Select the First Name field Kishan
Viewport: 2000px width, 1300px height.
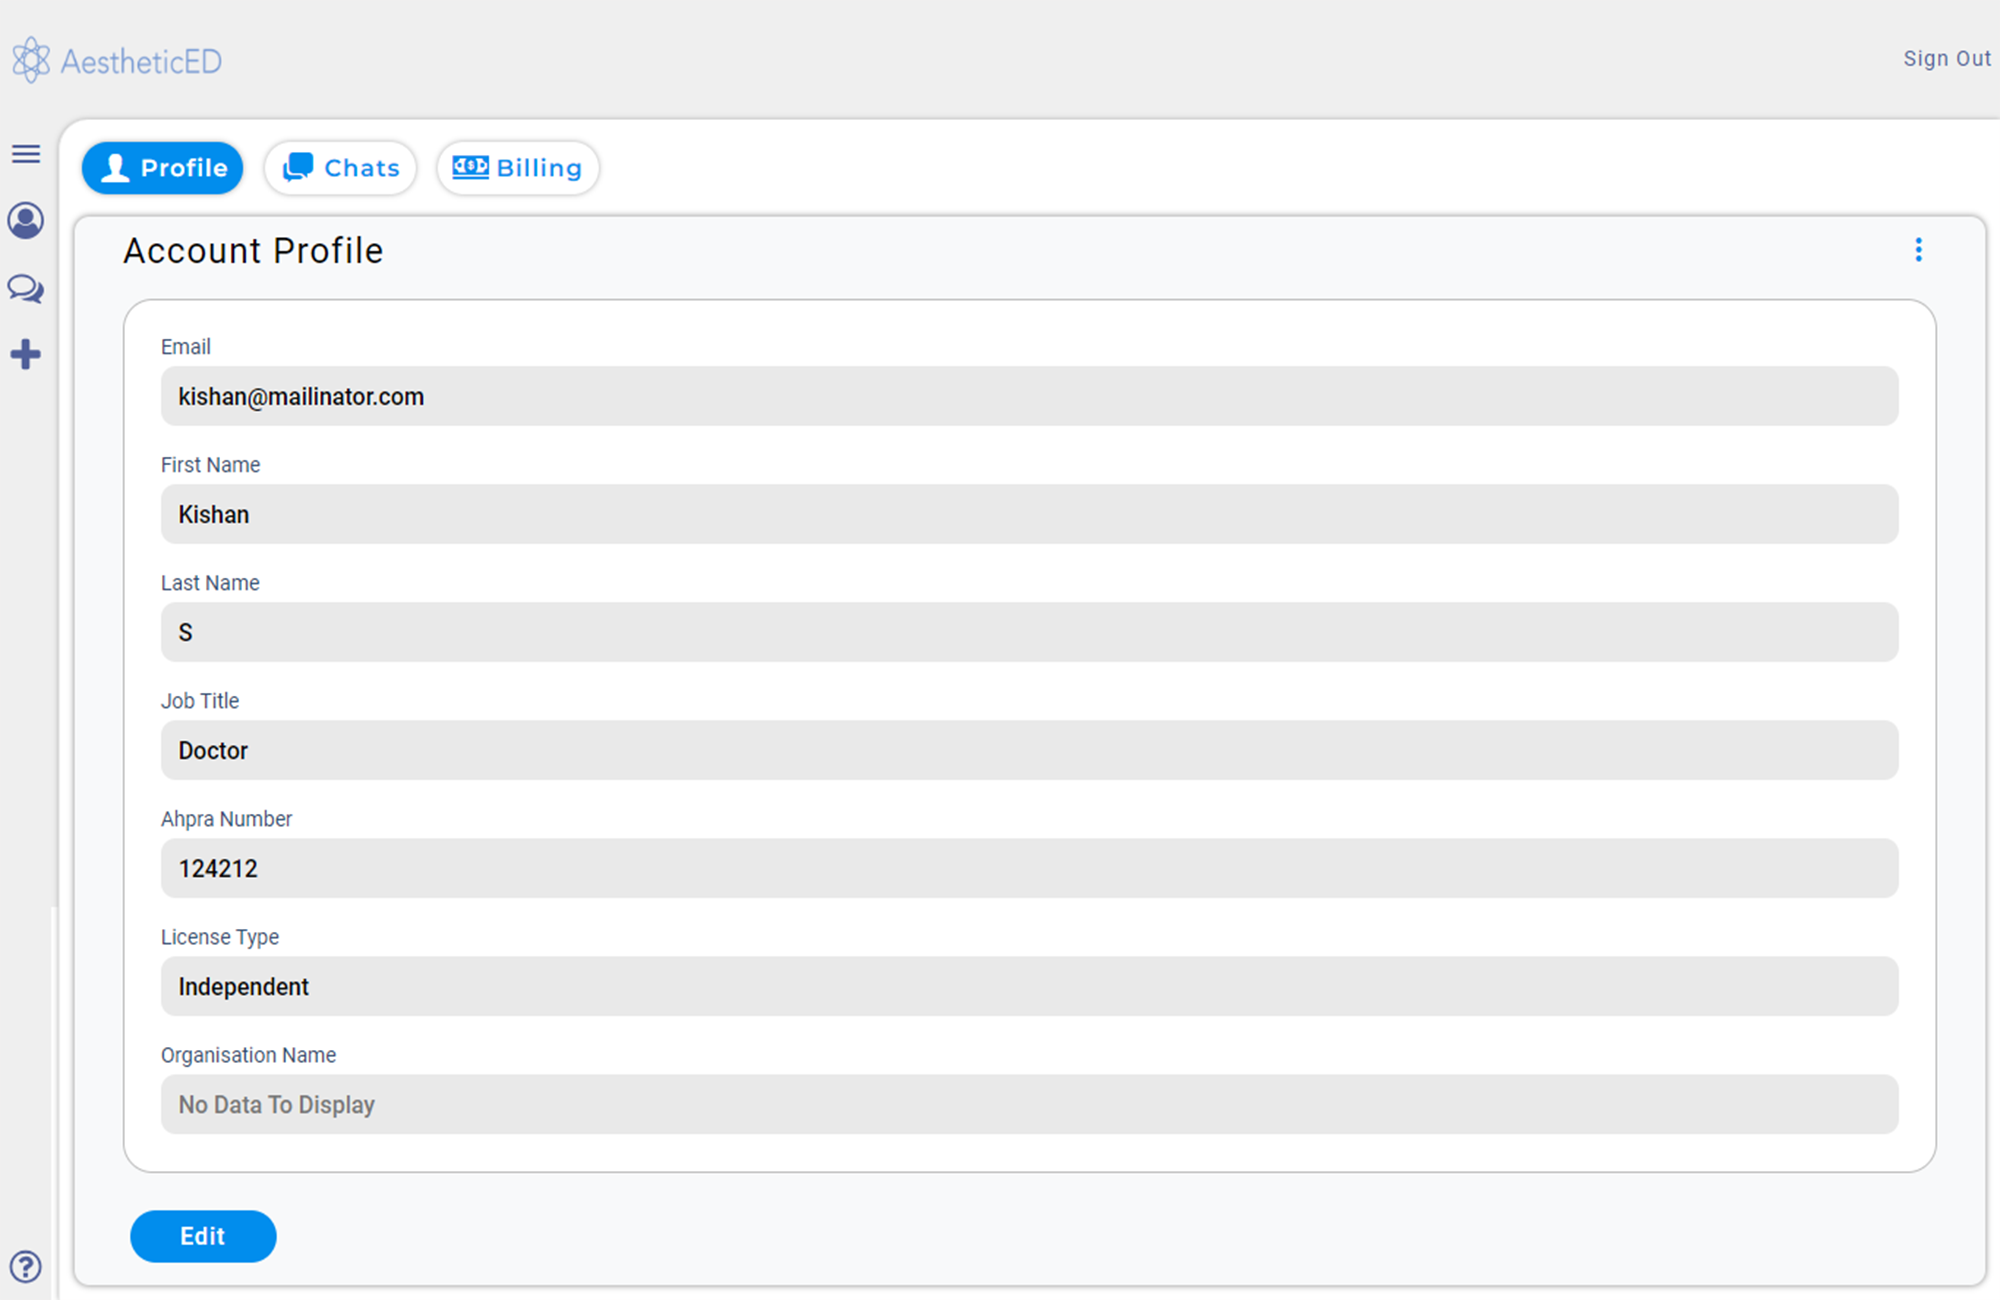1030,514
